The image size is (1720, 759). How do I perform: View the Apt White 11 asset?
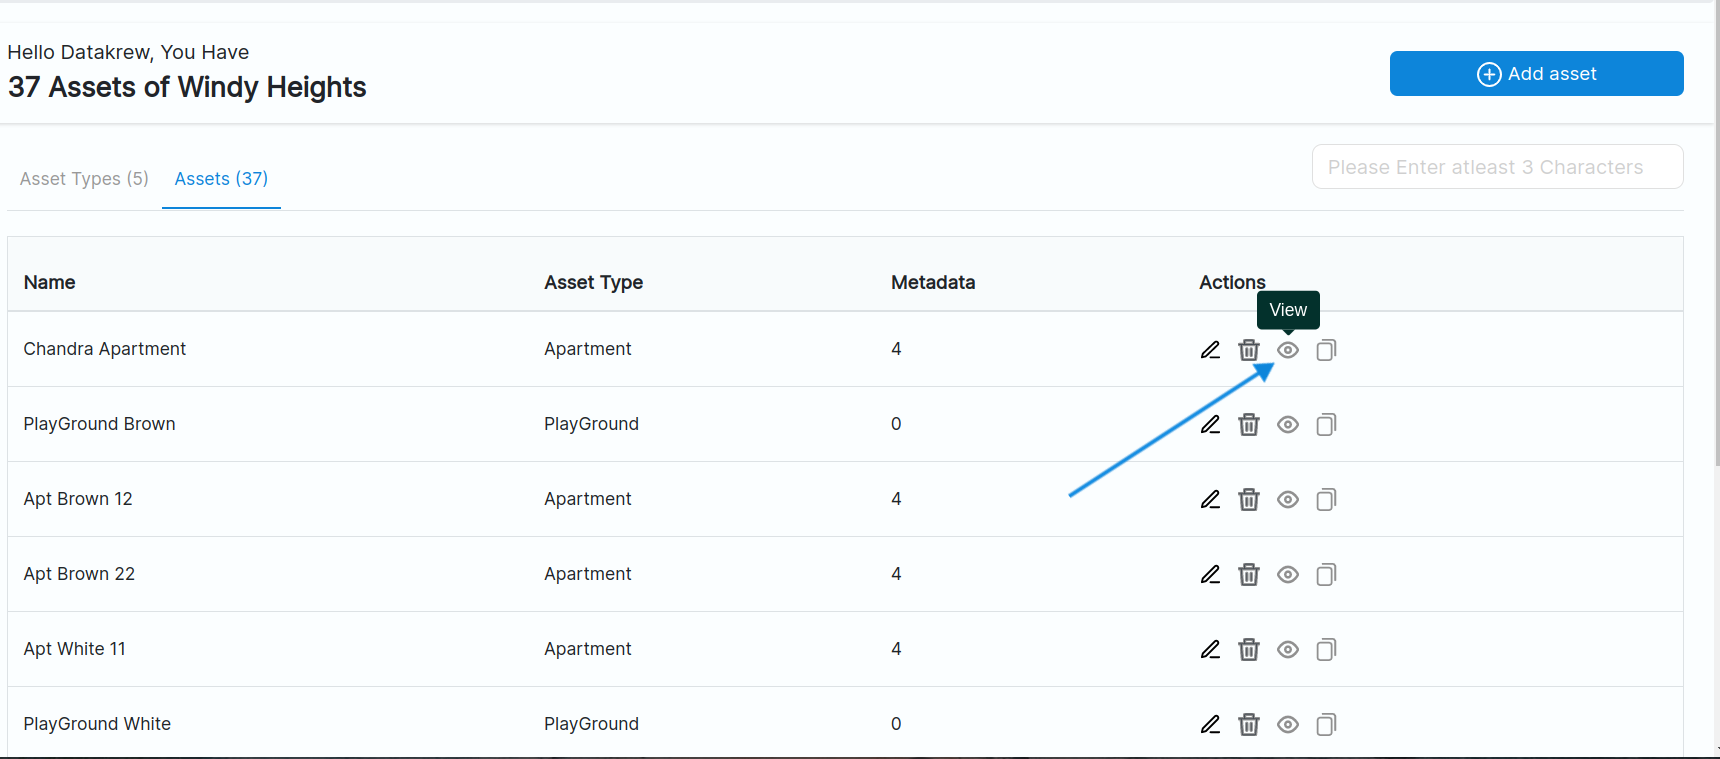tap(1288, 649)
